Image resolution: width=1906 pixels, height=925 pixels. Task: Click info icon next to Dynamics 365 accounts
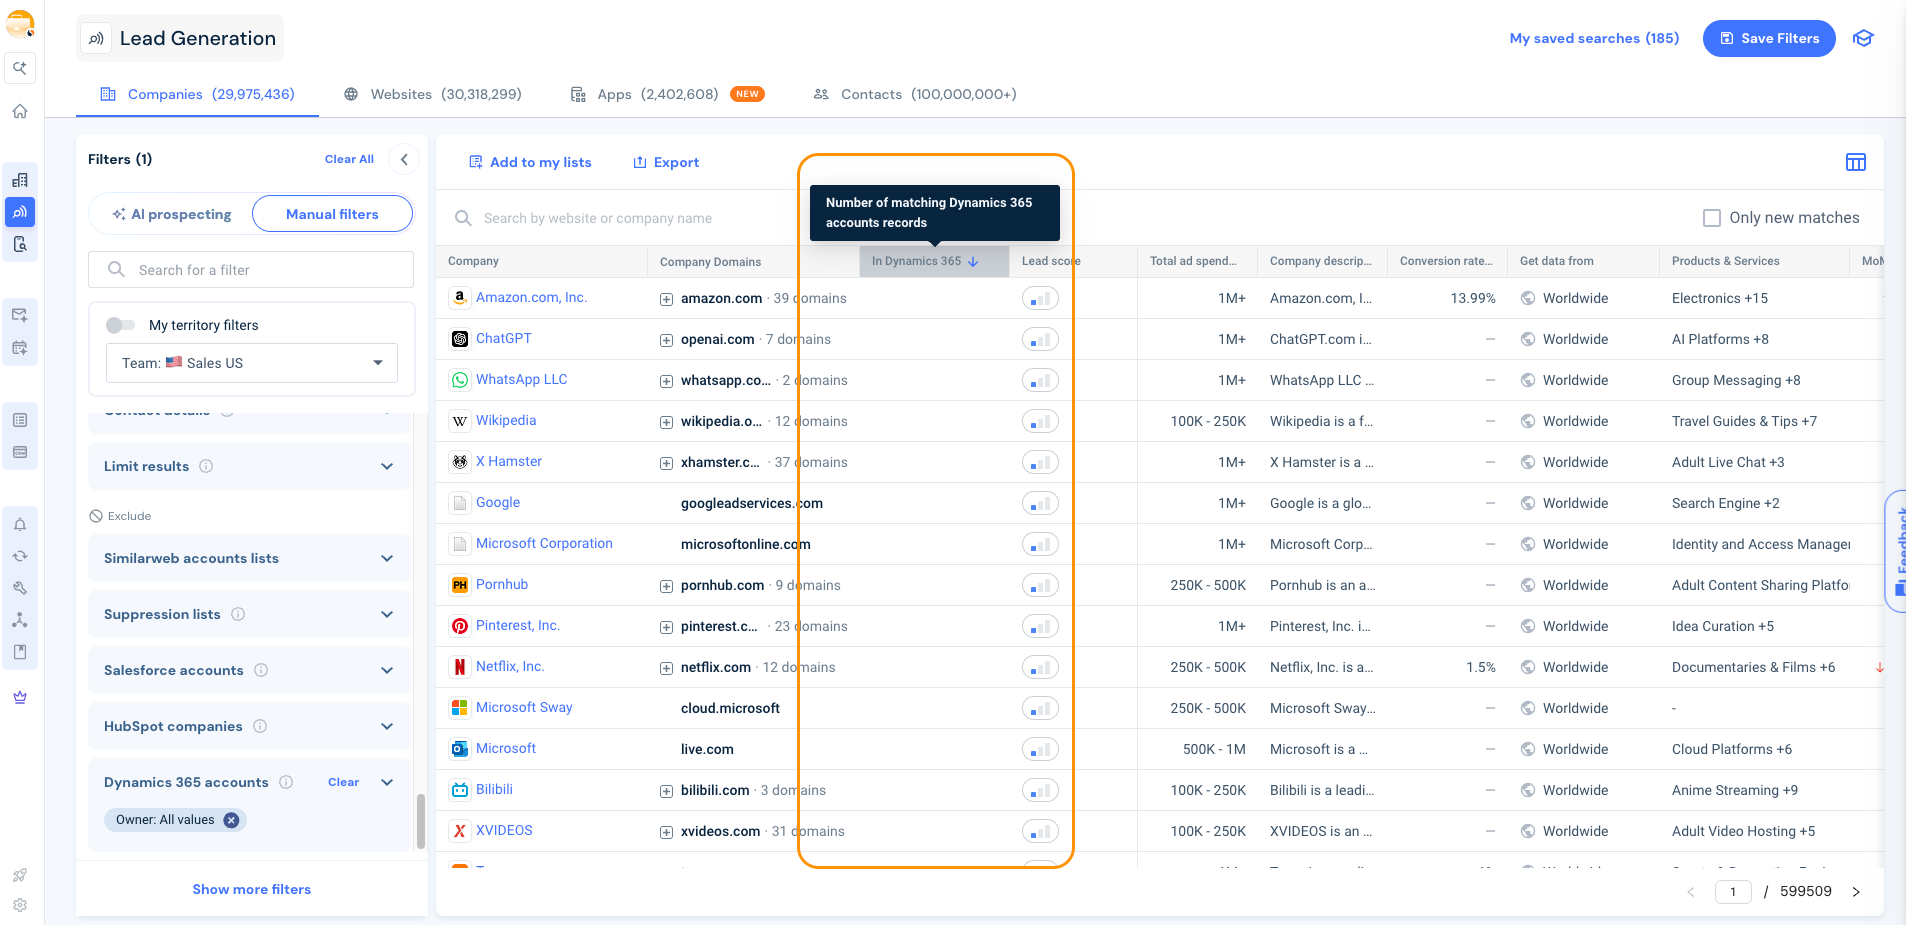point(286,782)
